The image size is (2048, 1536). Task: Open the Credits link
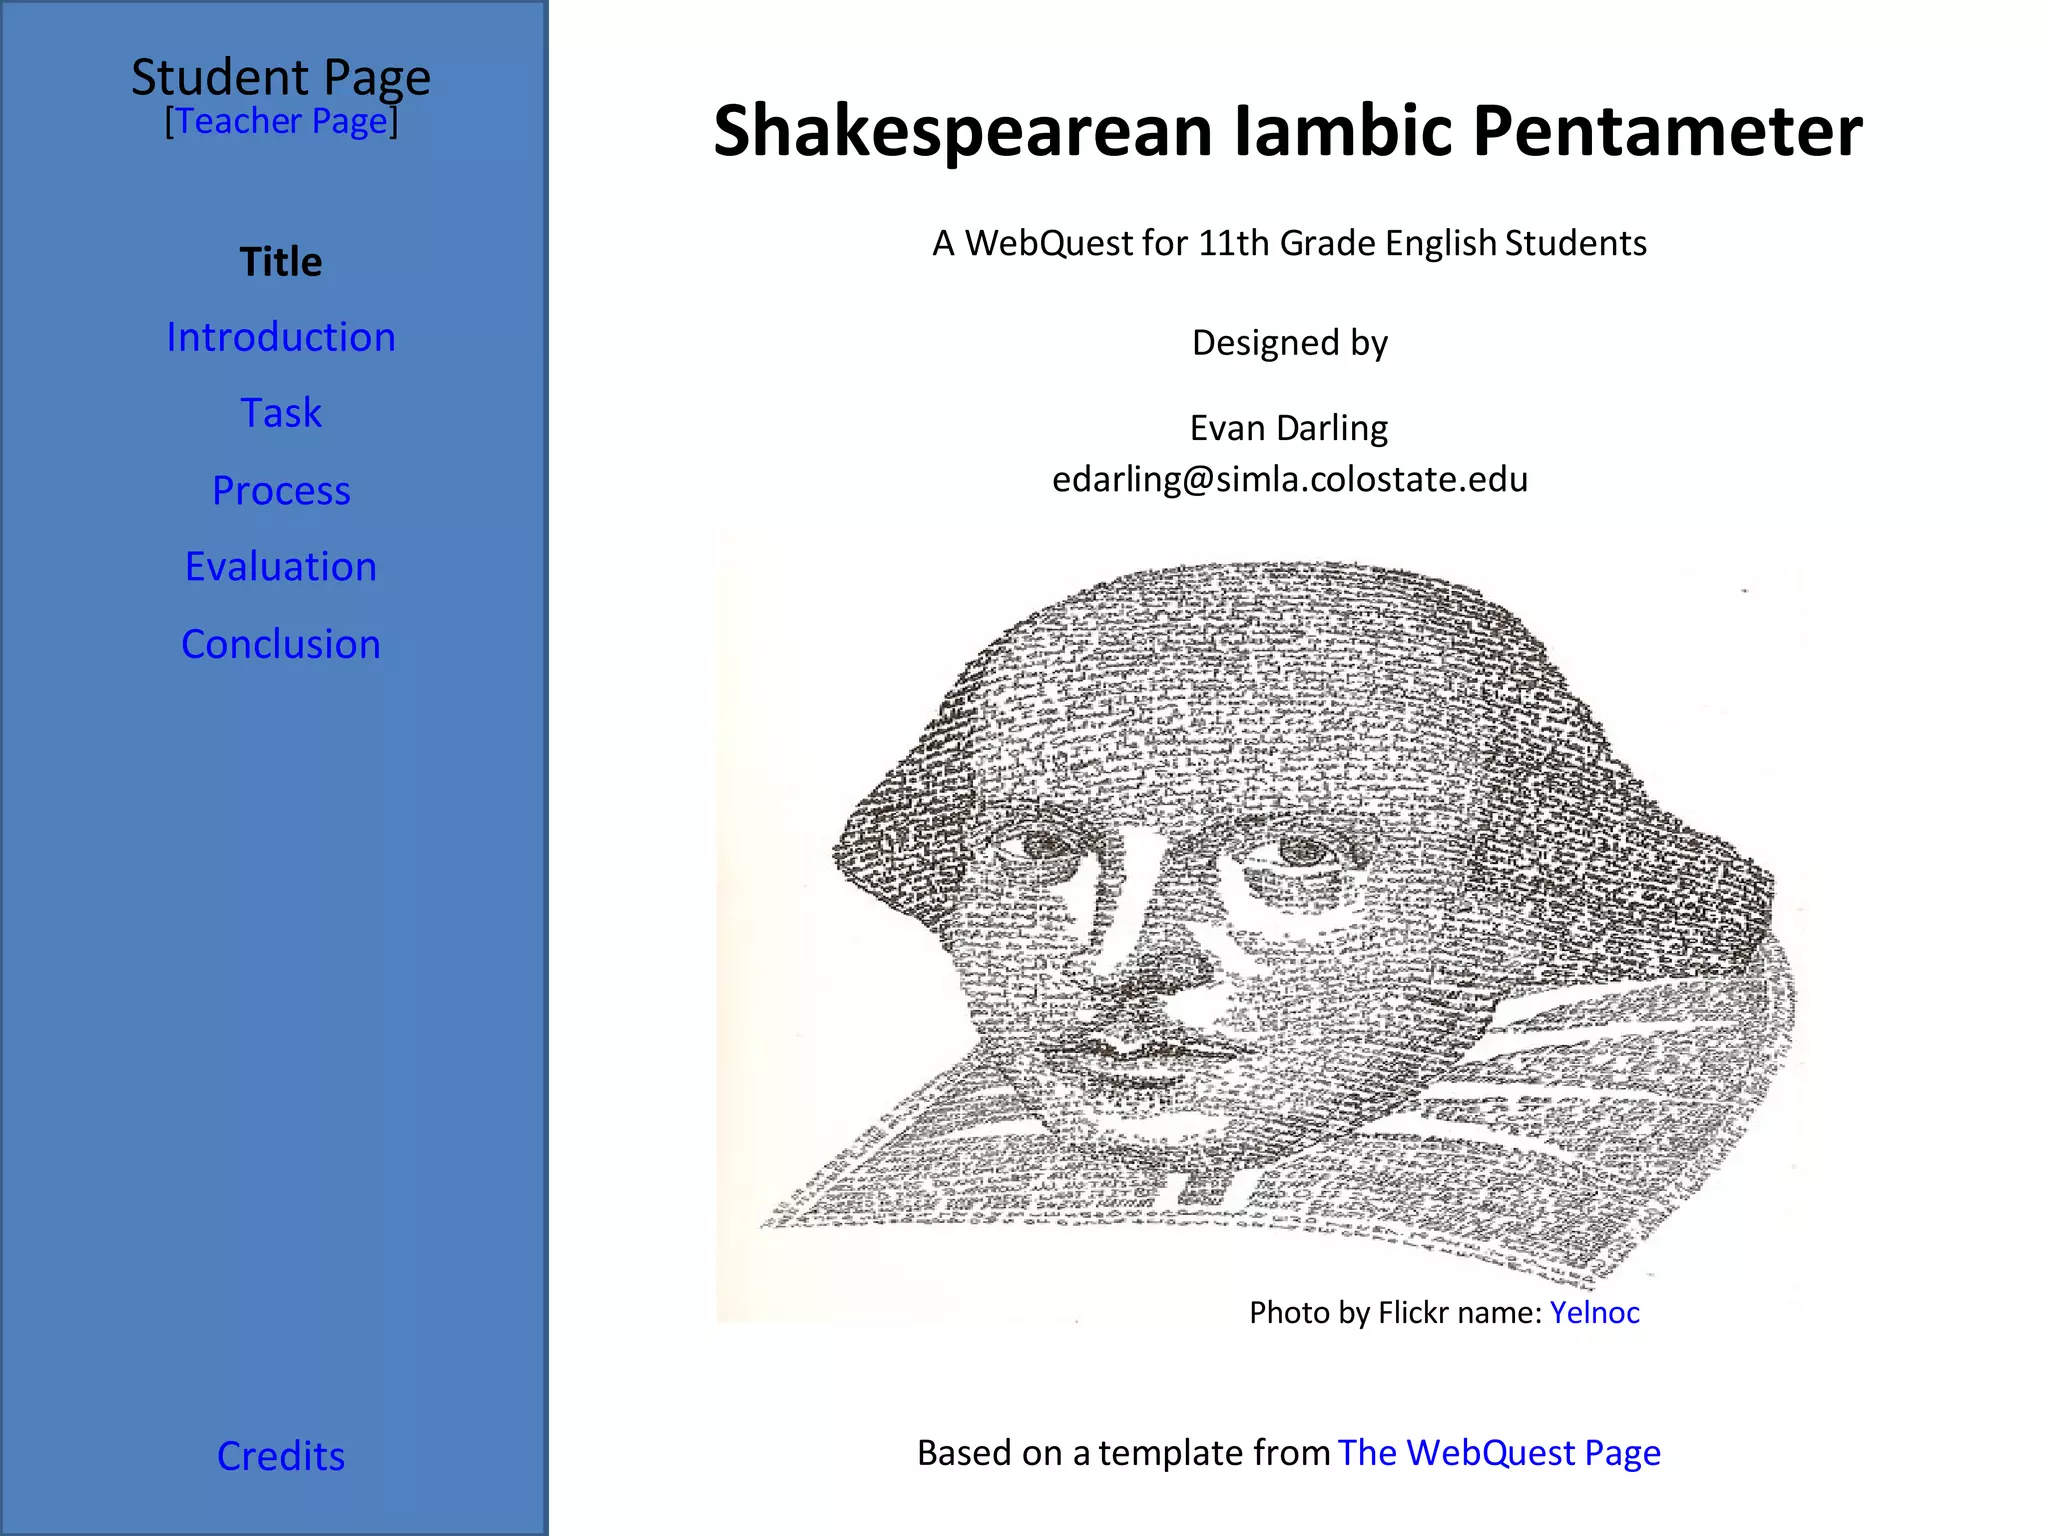(281, 1456)
